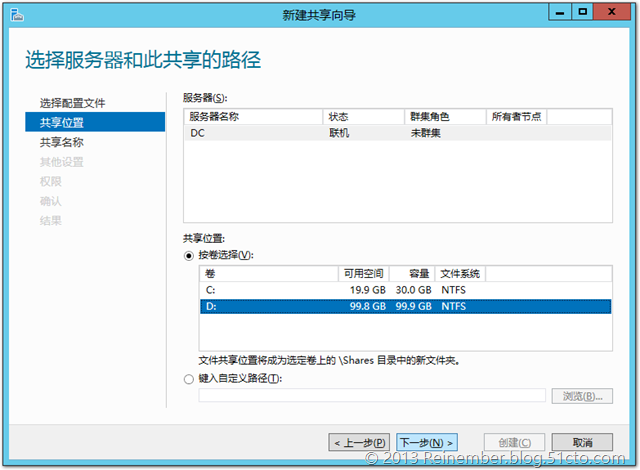Image resolution: width=640 pixels, height=470 pixels.
Task: Click the 其他设置 step in sidebar
Action: tap(62, 162)
